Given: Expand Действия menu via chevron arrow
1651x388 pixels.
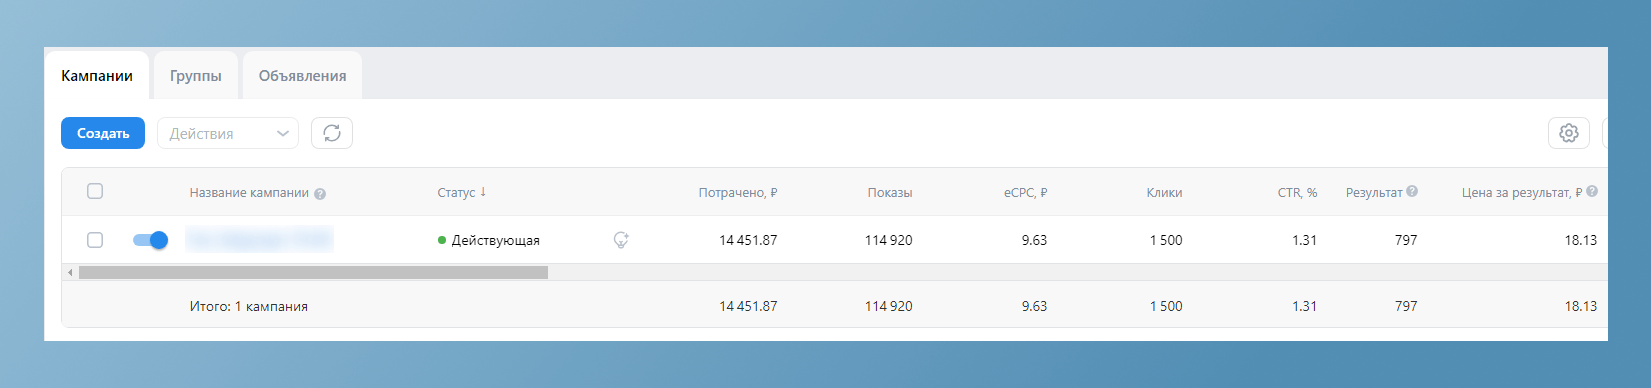Looking at the screenshot, I should [x=283, y=134].
